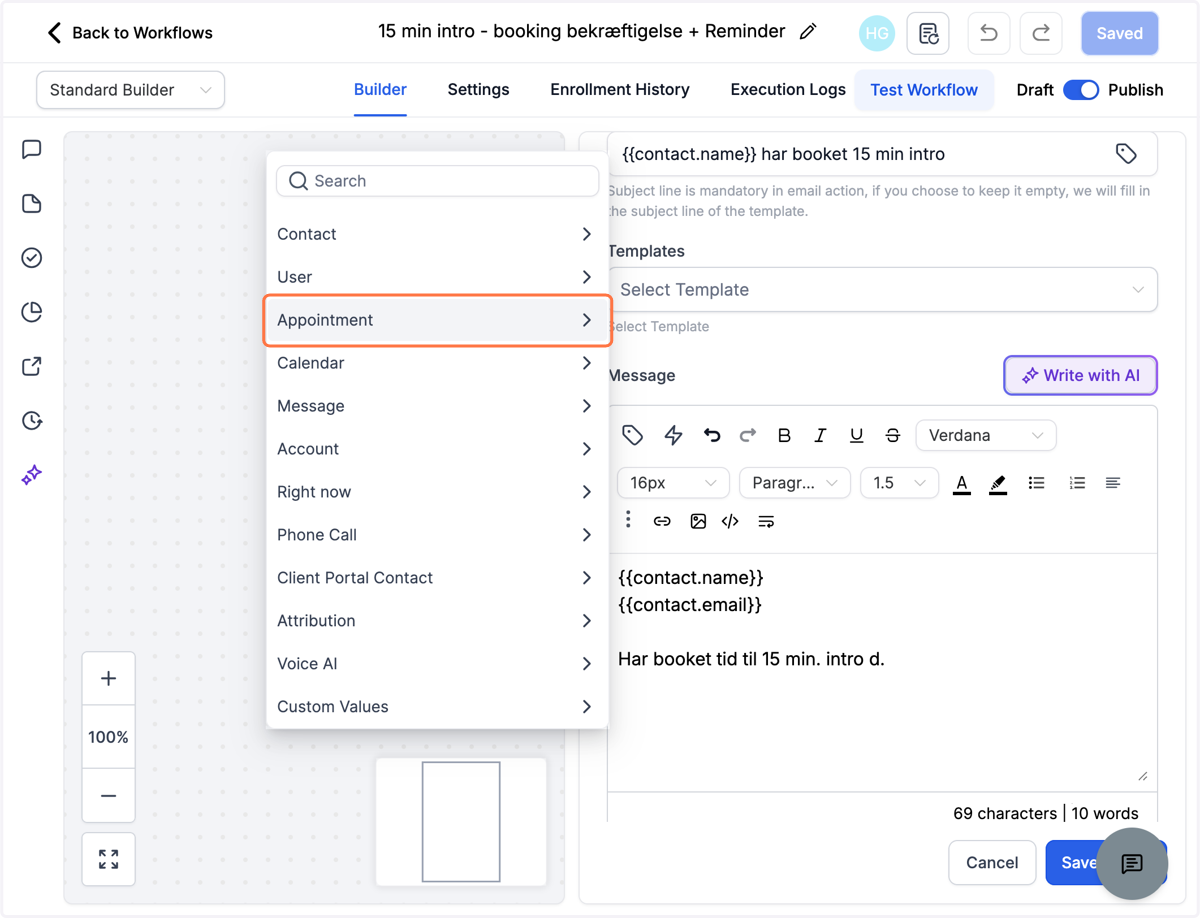Open the floating chat support bubble
This screenshot has width=1200, height=918.
click(x=1132, y=863)
